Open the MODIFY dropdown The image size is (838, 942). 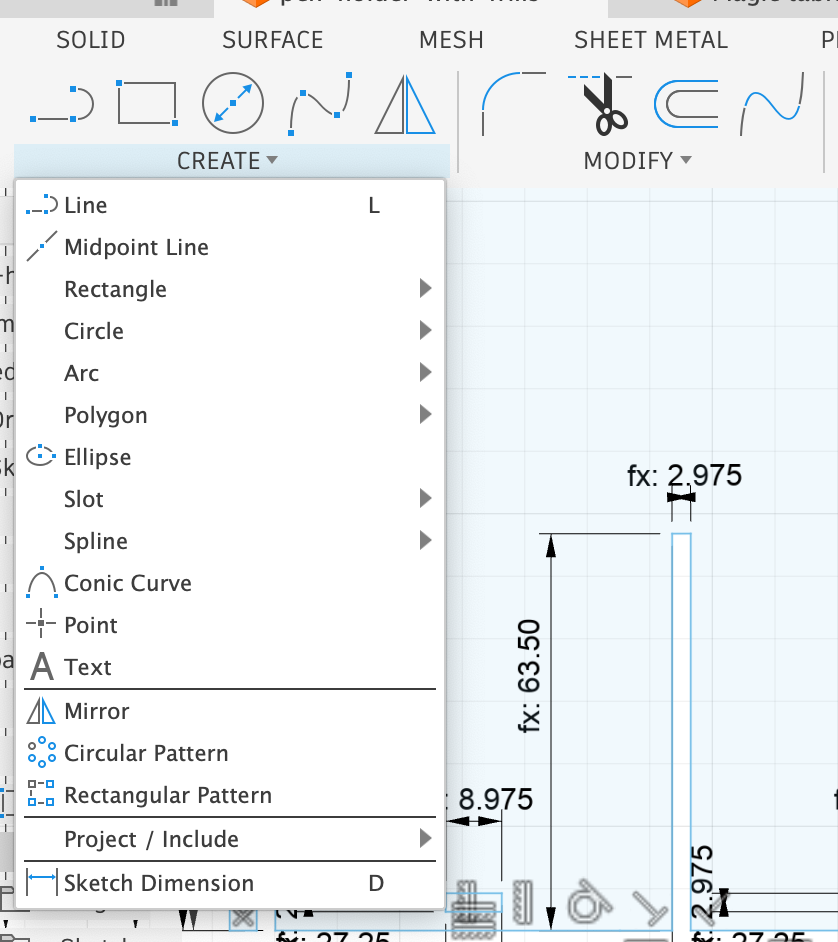click(x=636, y=160)
